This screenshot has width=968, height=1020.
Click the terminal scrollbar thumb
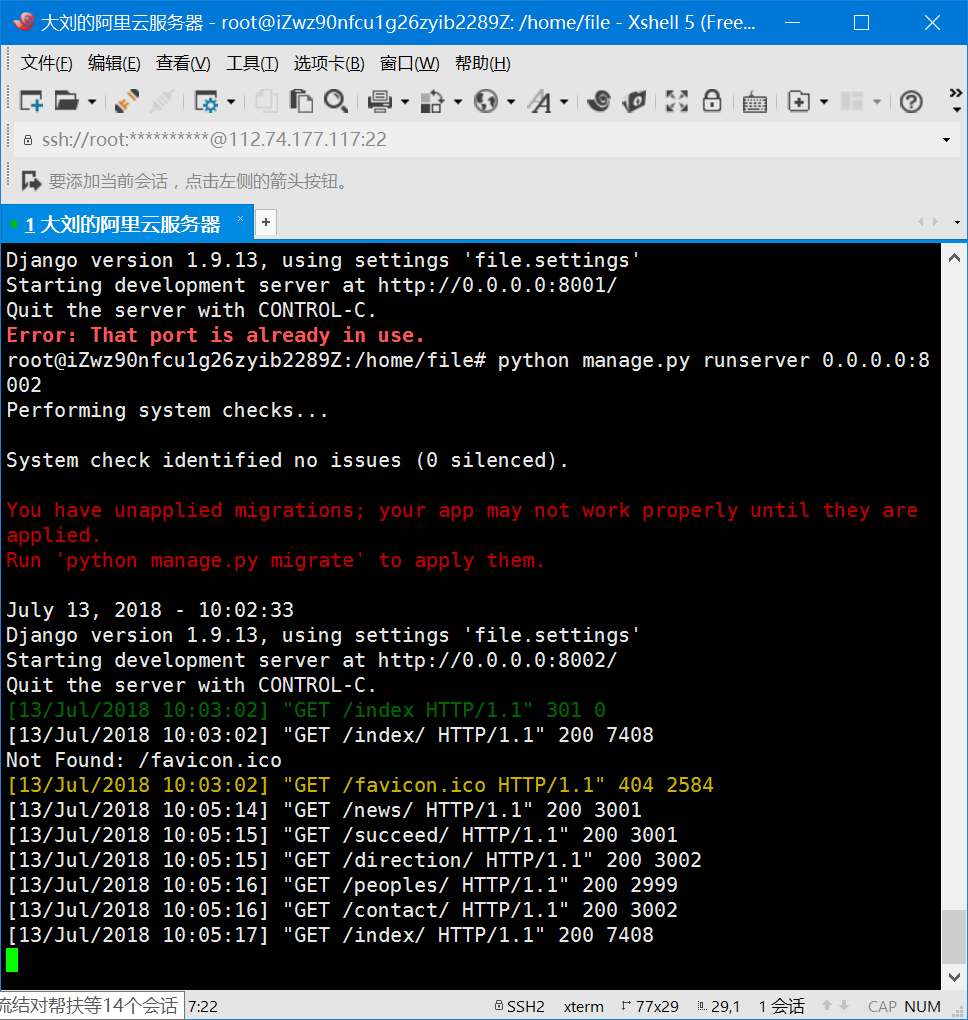click(954, 937)
